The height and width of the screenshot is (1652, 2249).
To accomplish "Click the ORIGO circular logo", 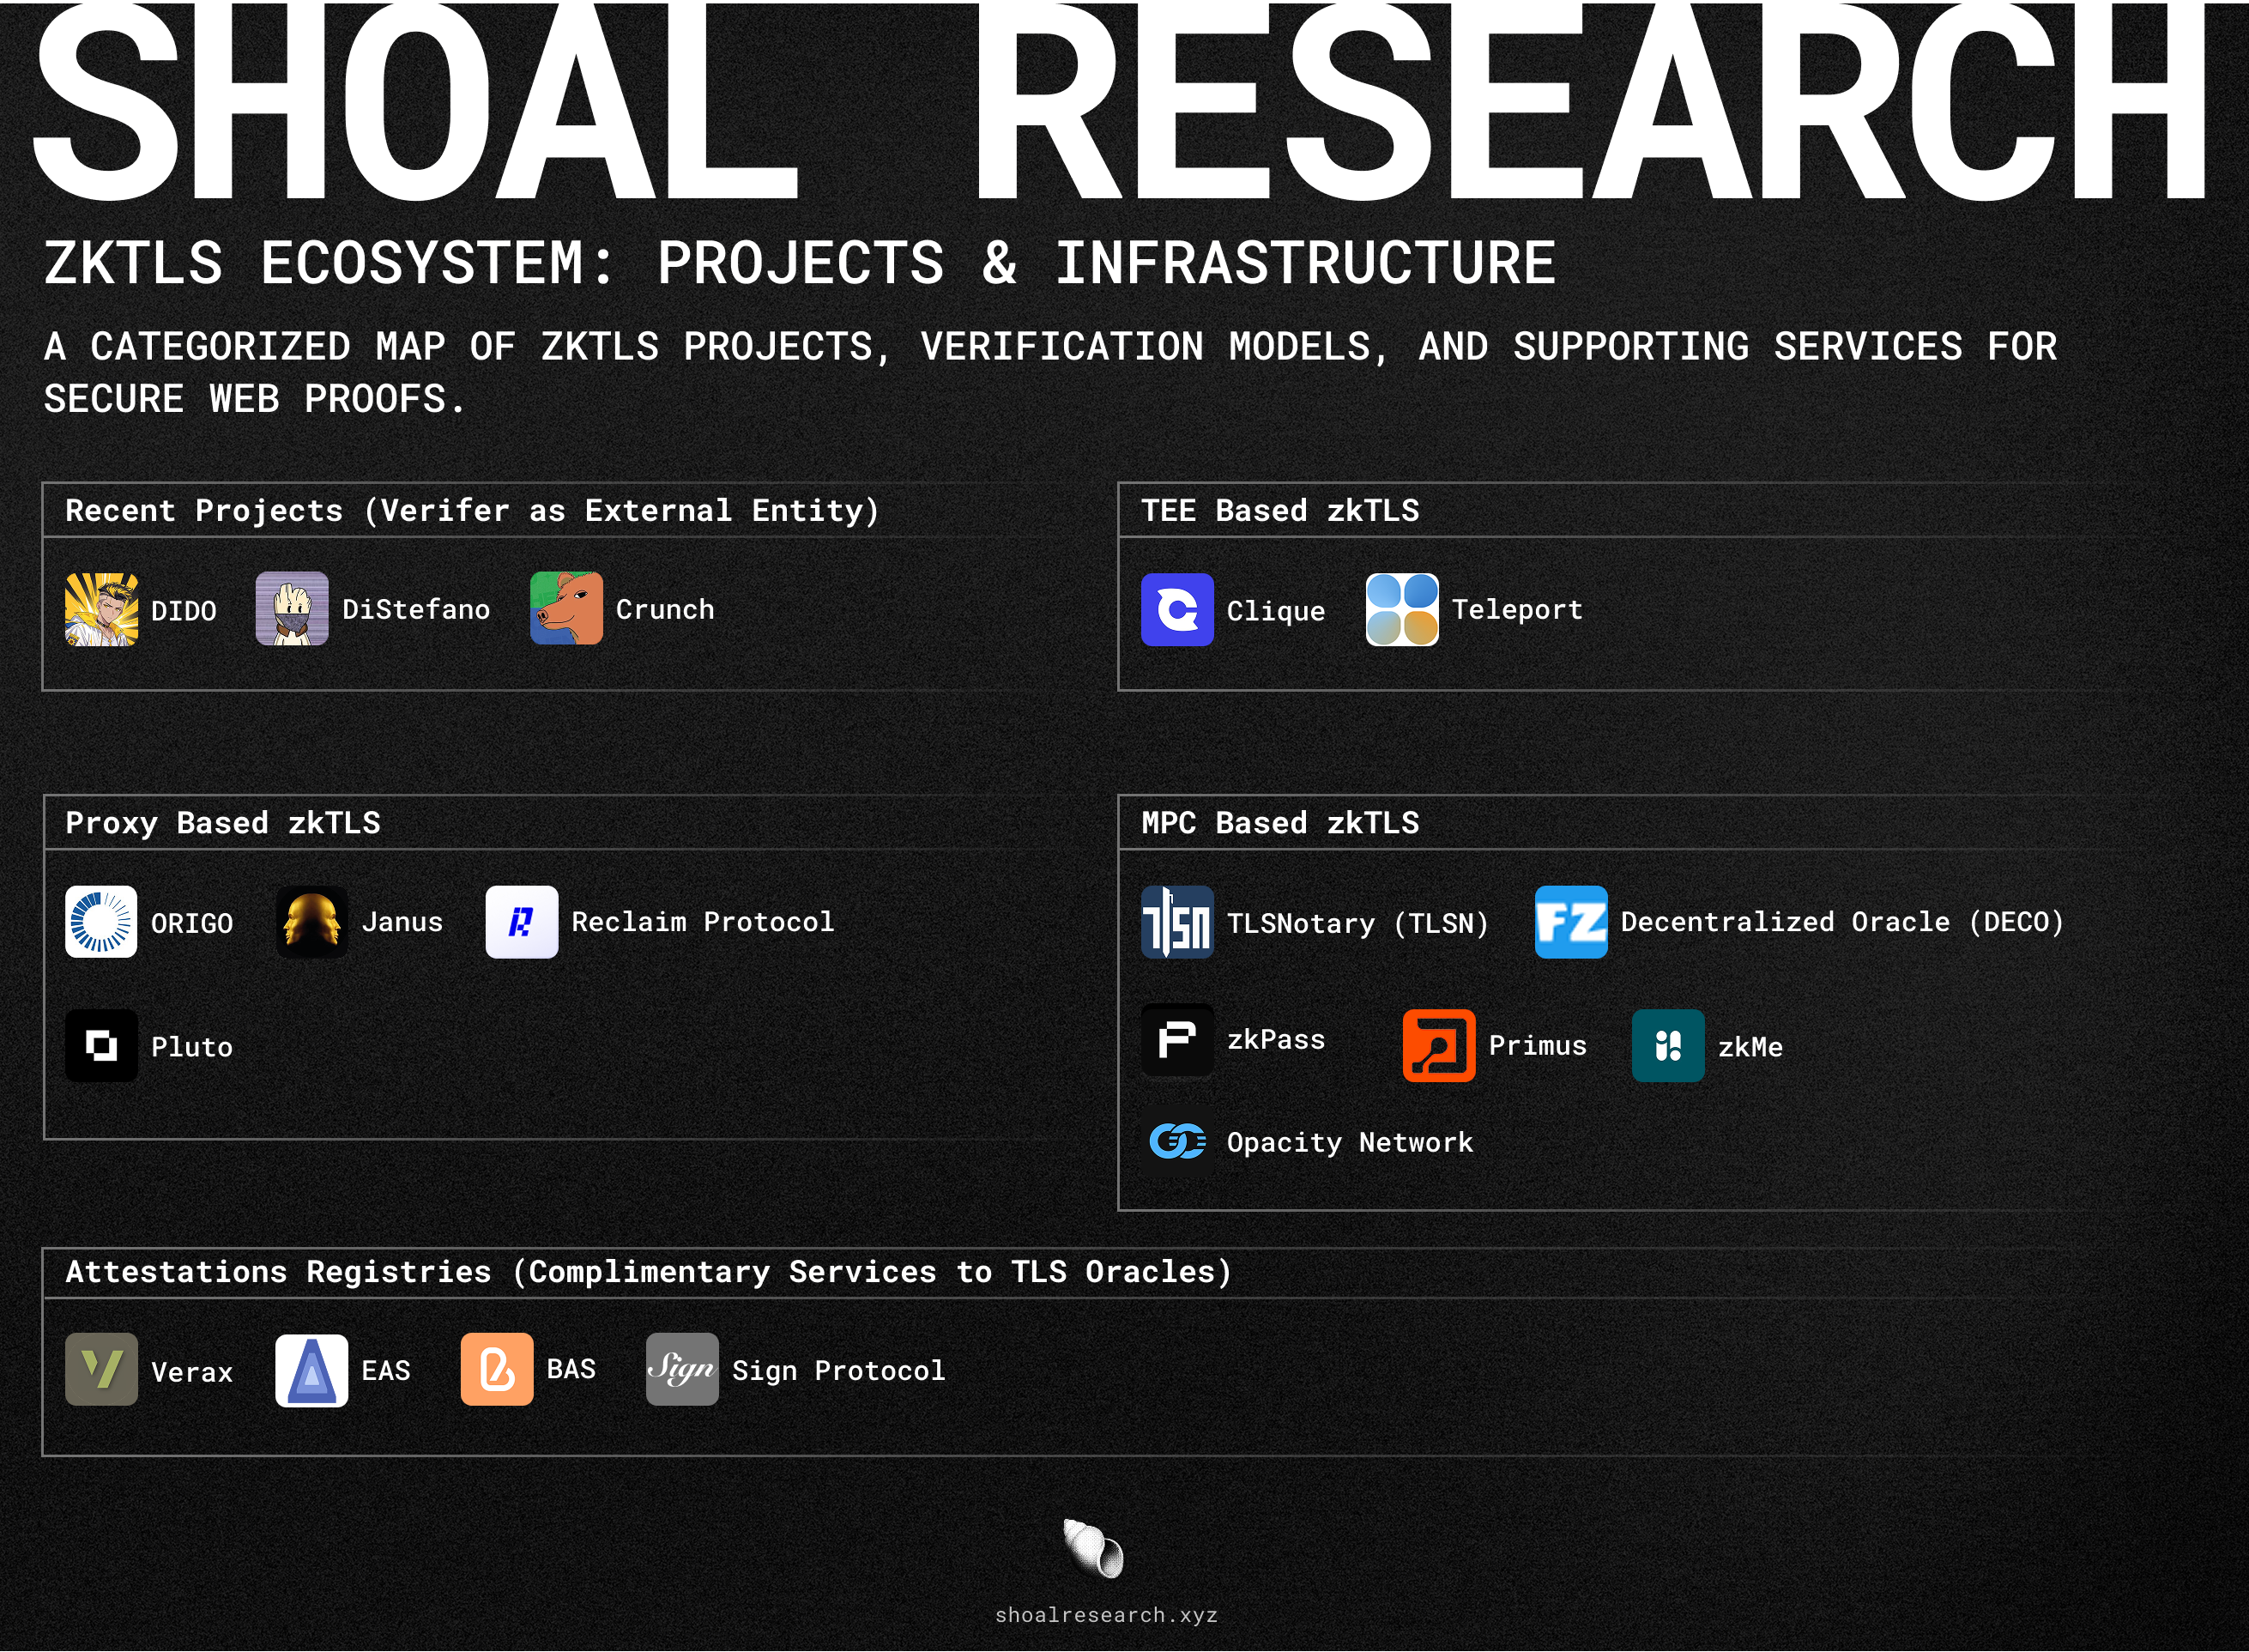I will coord(101,922).
